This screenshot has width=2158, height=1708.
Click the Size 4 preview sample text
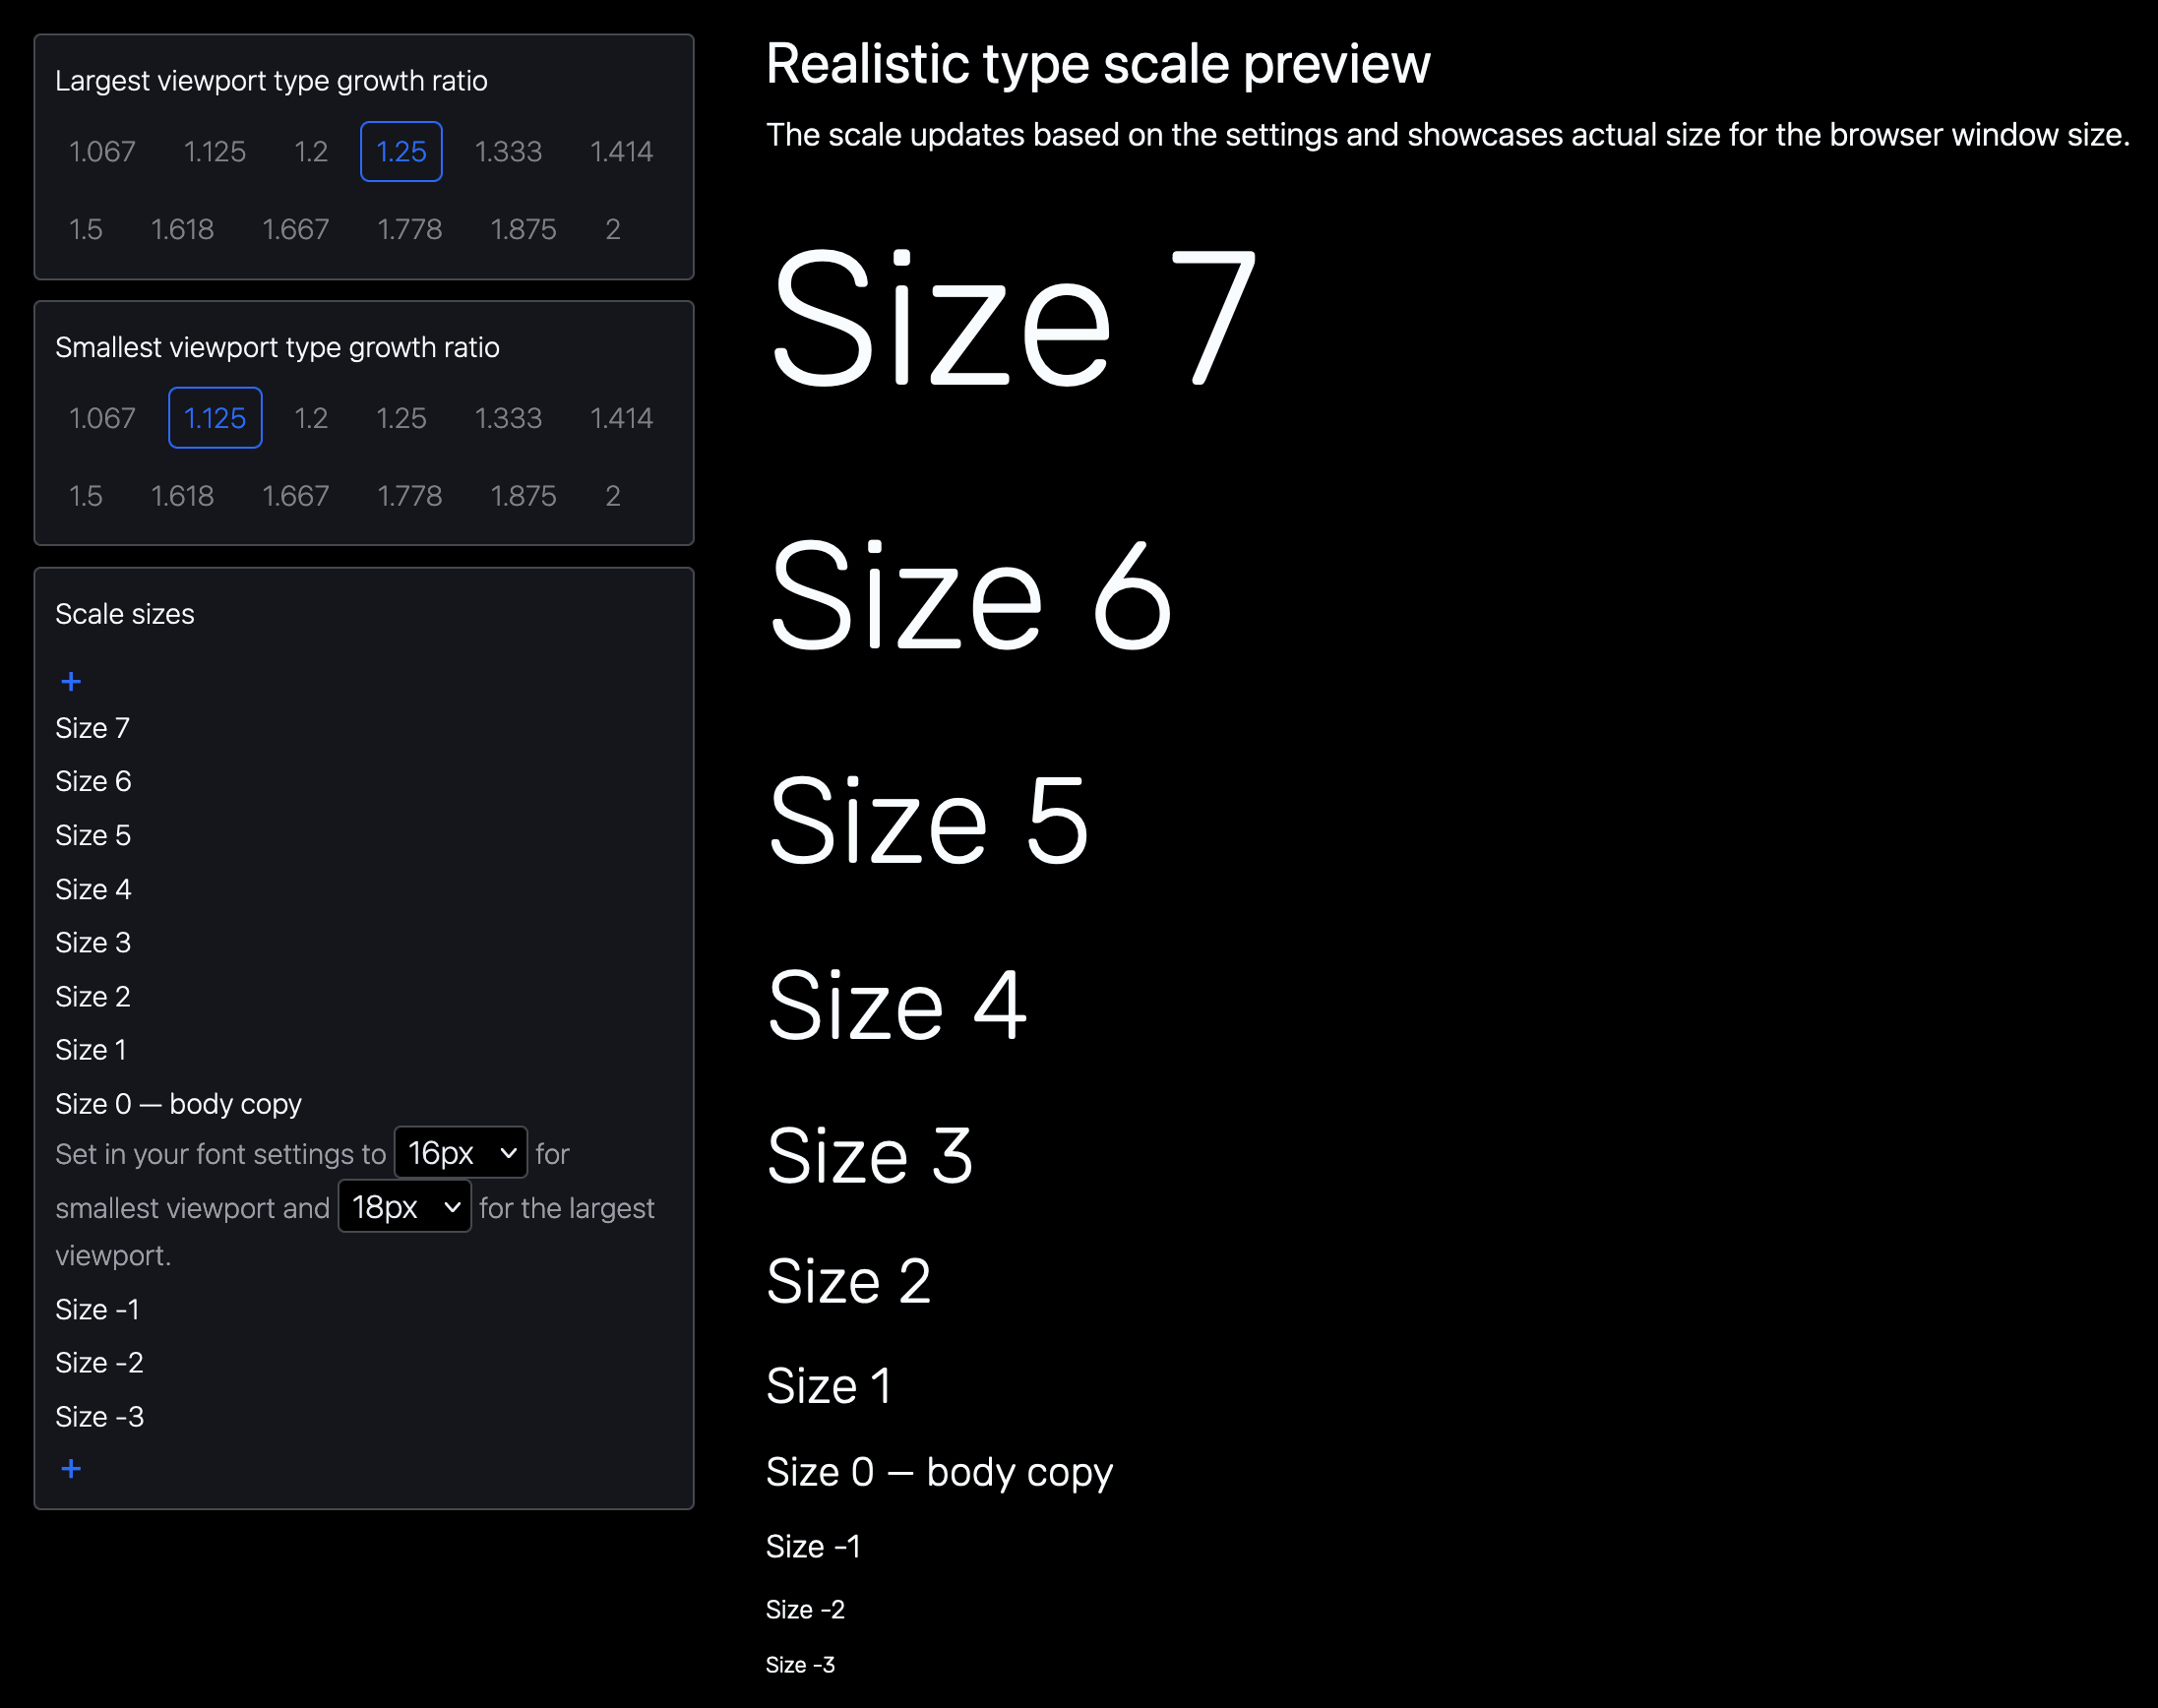897,1005
